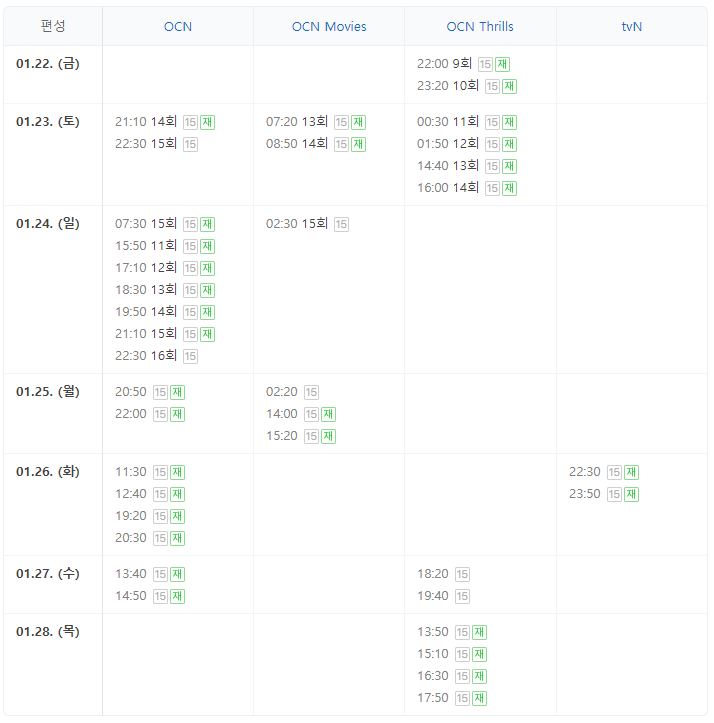The height and width of the screenshot is (723, 714).
Task: Click the 15 rating badge beside 18:30 13회
Action: (190, 290)
